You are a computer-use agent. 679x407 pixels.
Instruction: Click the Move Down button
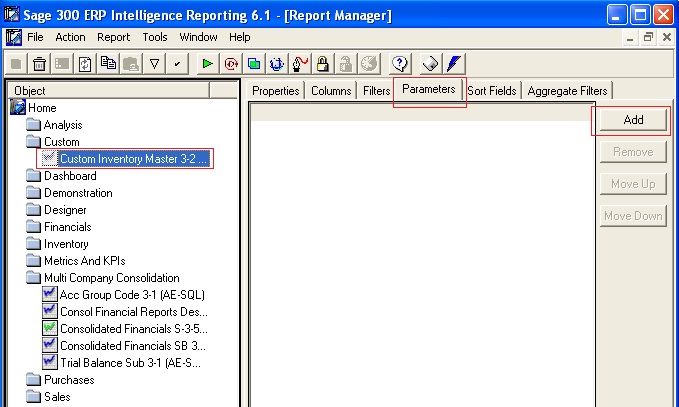[633, 216]
